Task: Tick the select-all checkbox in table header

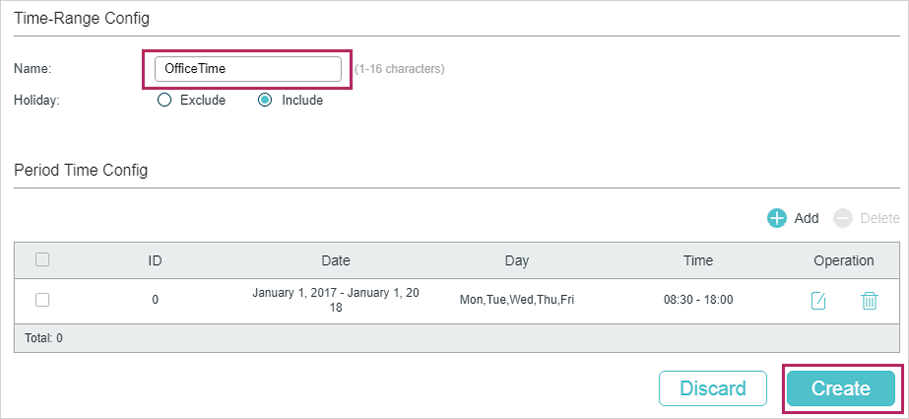Action: 42,260
